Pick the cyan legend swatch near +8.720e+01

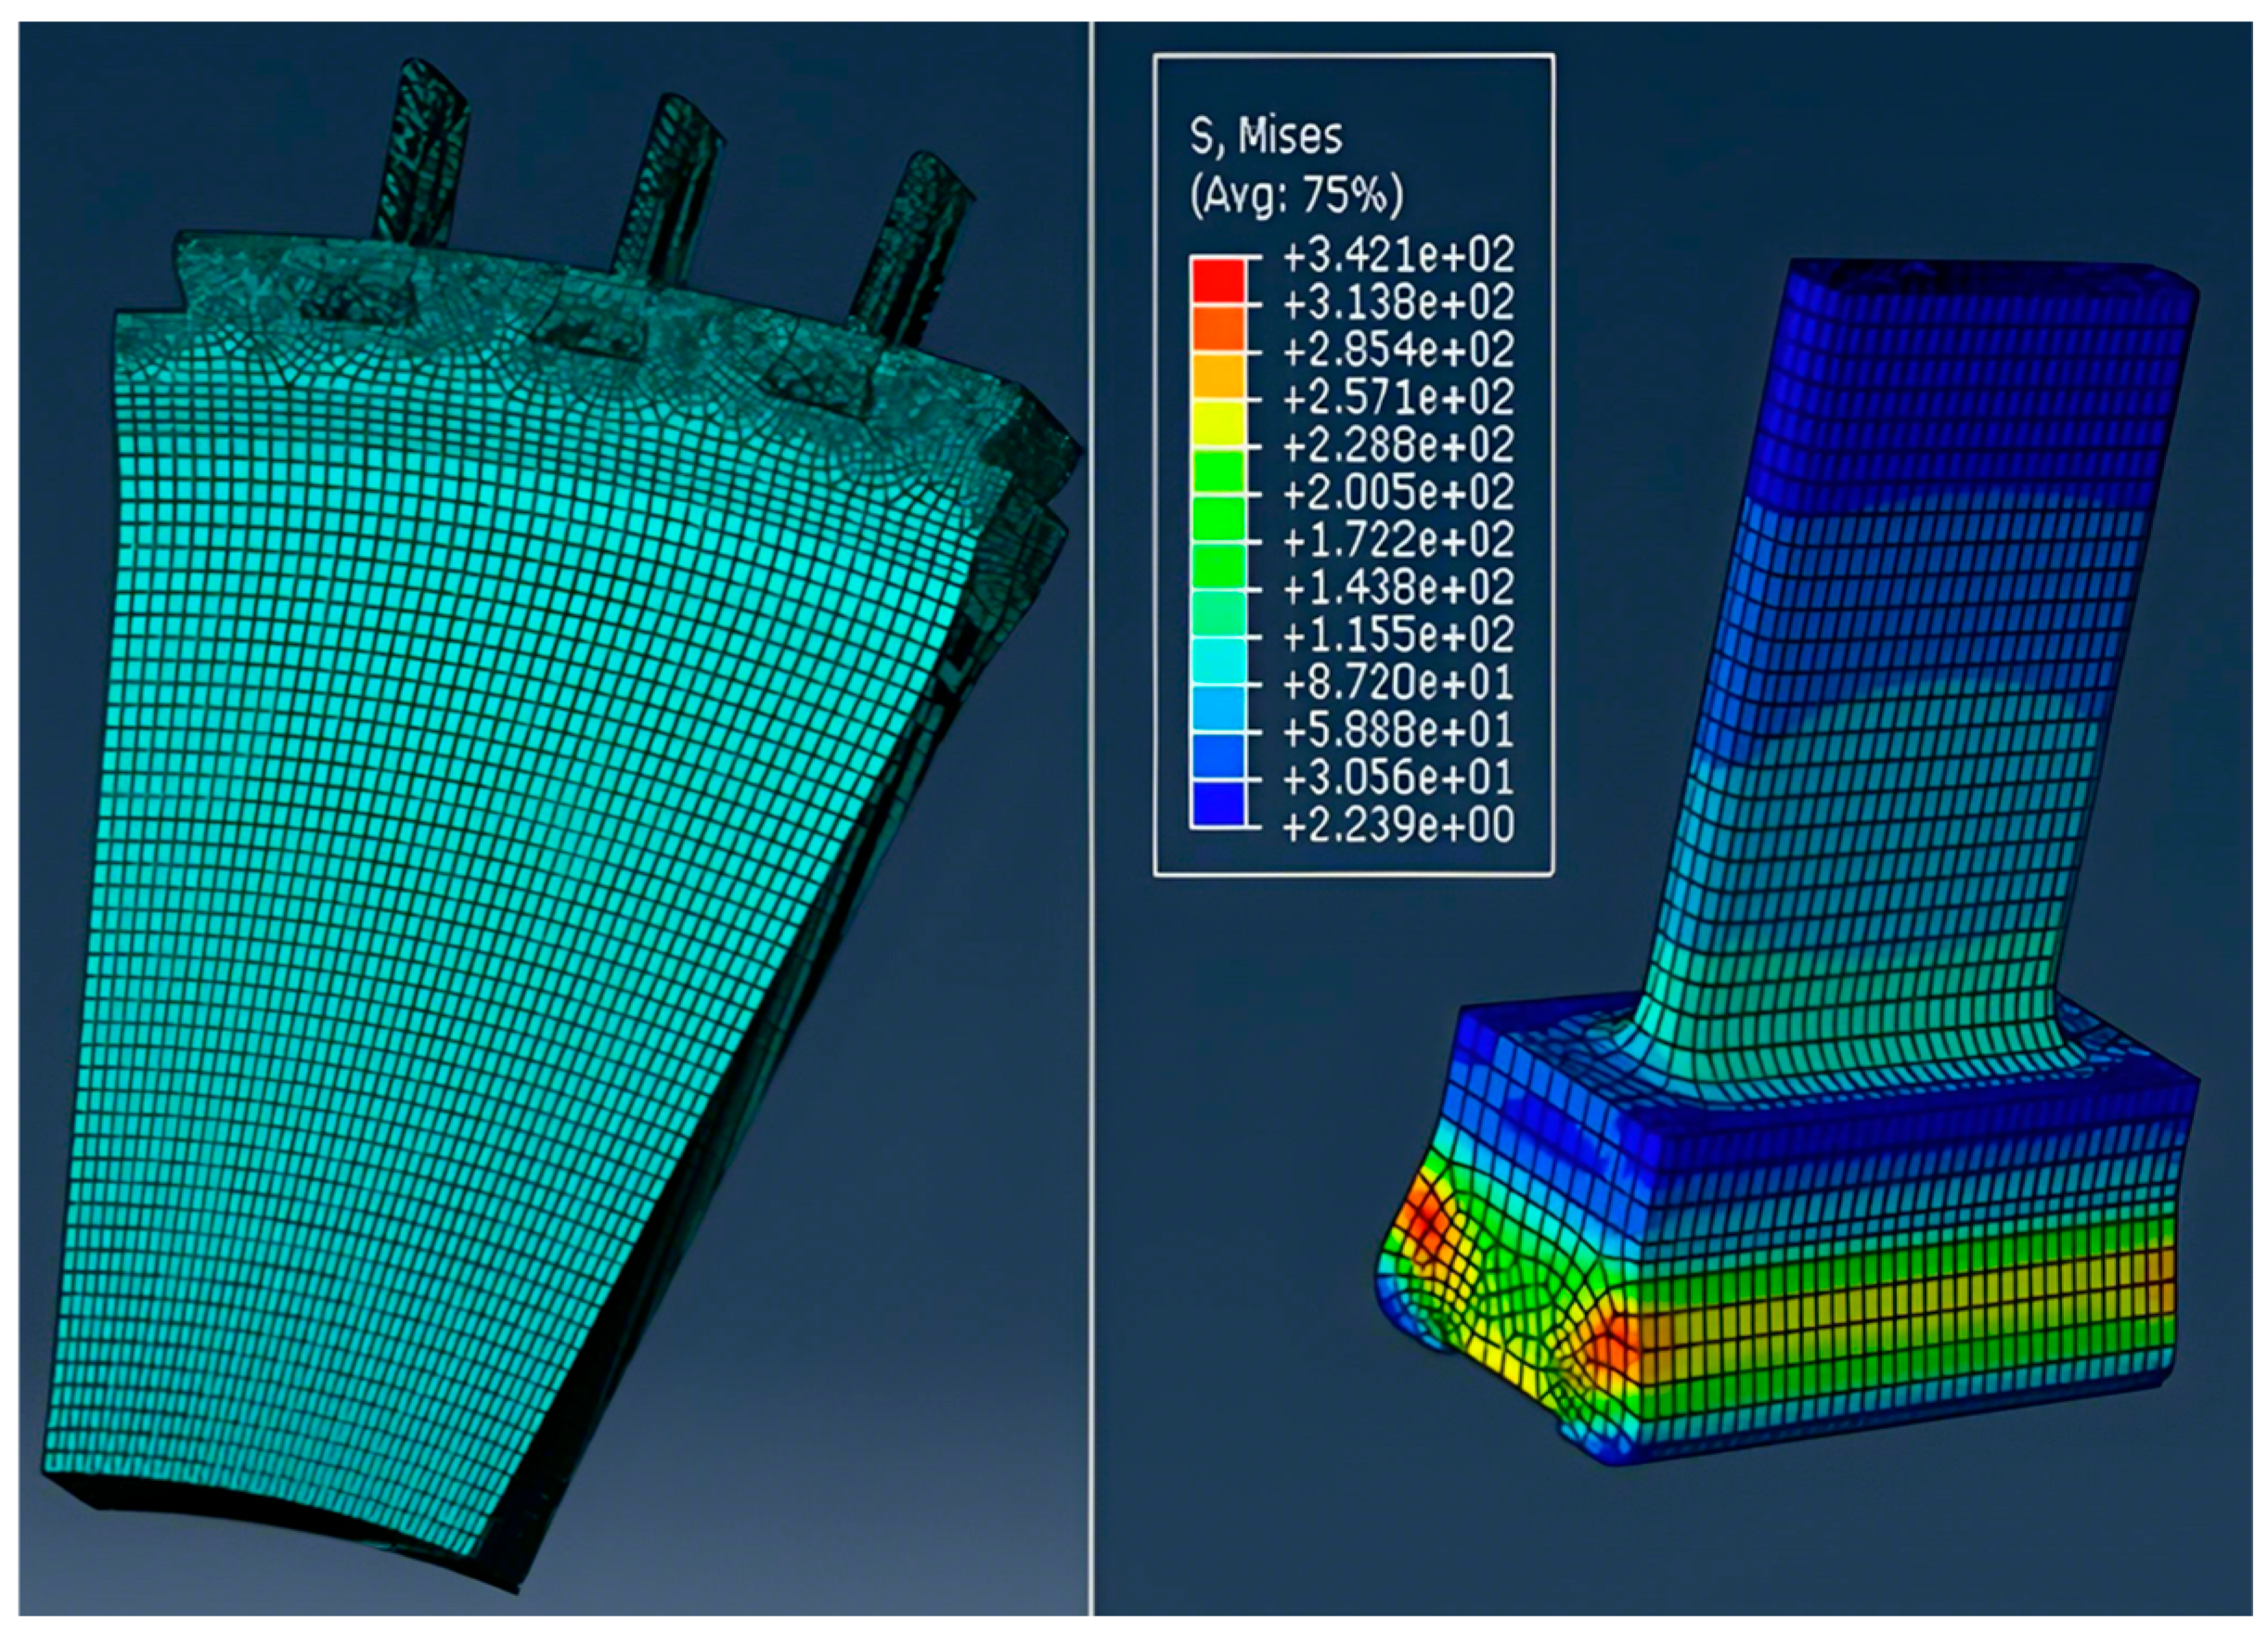click(x=1217, y=660)
